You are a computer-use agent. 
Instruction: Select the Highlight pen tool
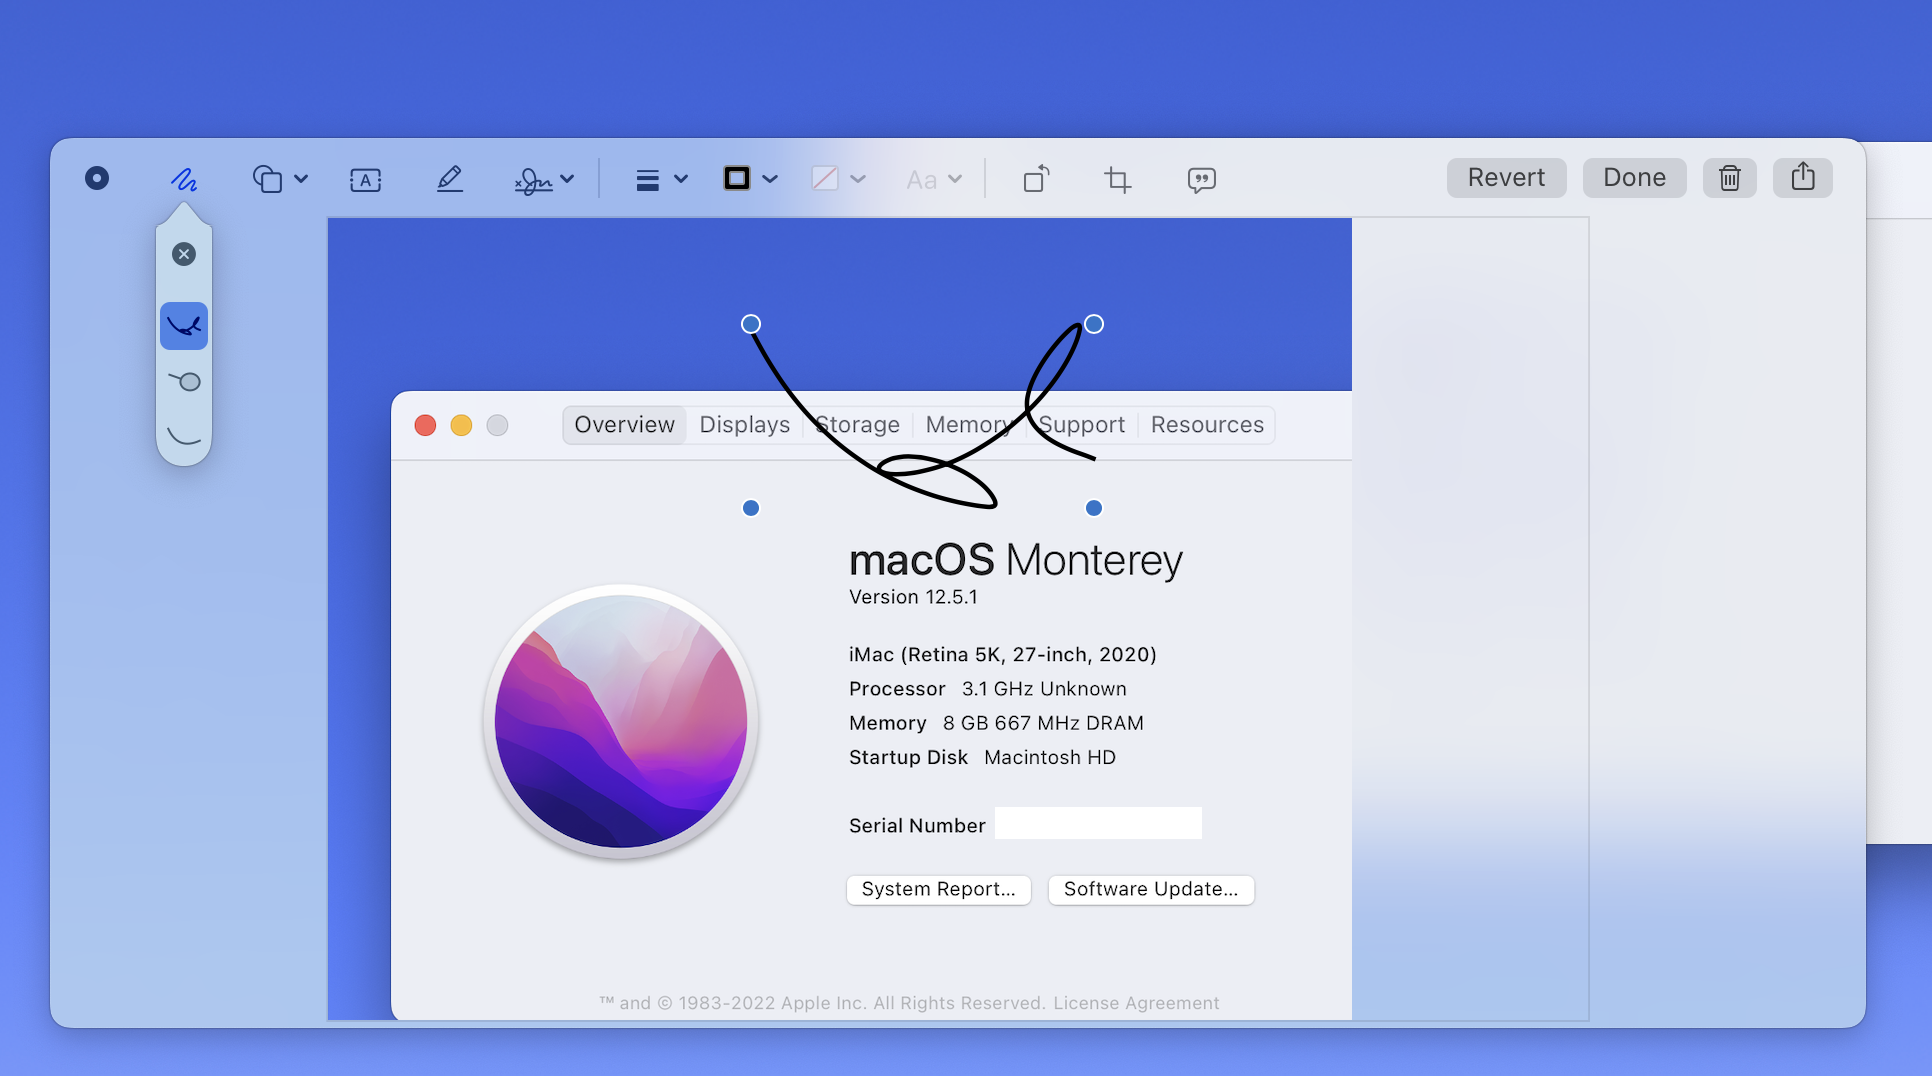[450, 179]
